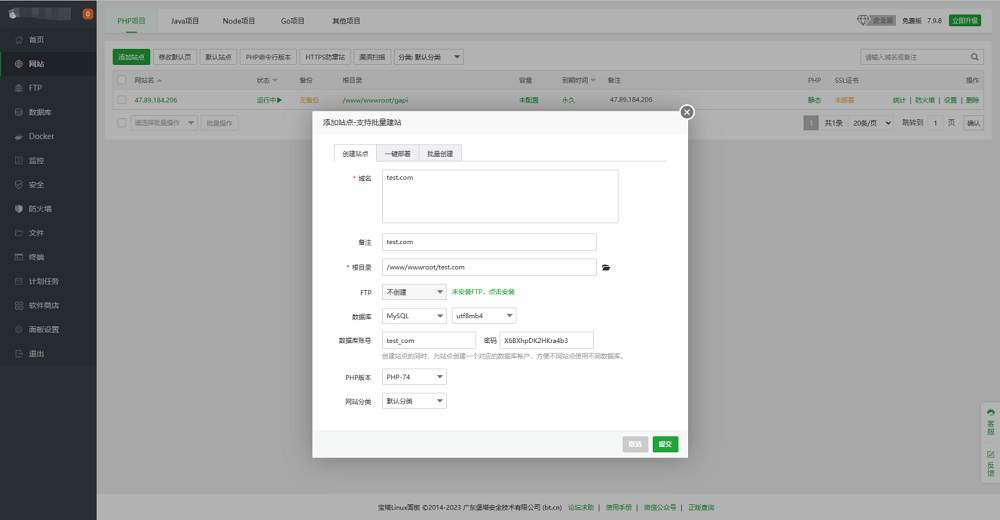Viewport: 1000px width, 520px height.
Task: Select the 一键部署 dialog tab
Action: 398,154
